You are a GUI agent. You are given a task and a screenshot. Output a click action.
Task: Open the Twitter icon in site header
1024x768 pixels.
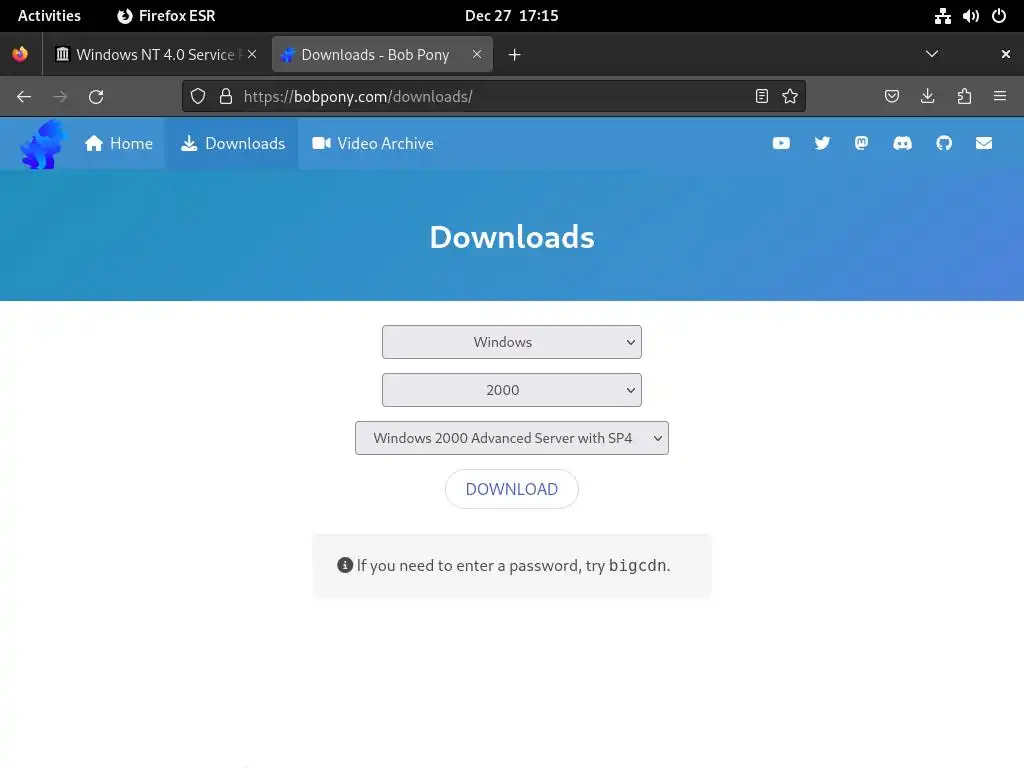click(822, 143)
